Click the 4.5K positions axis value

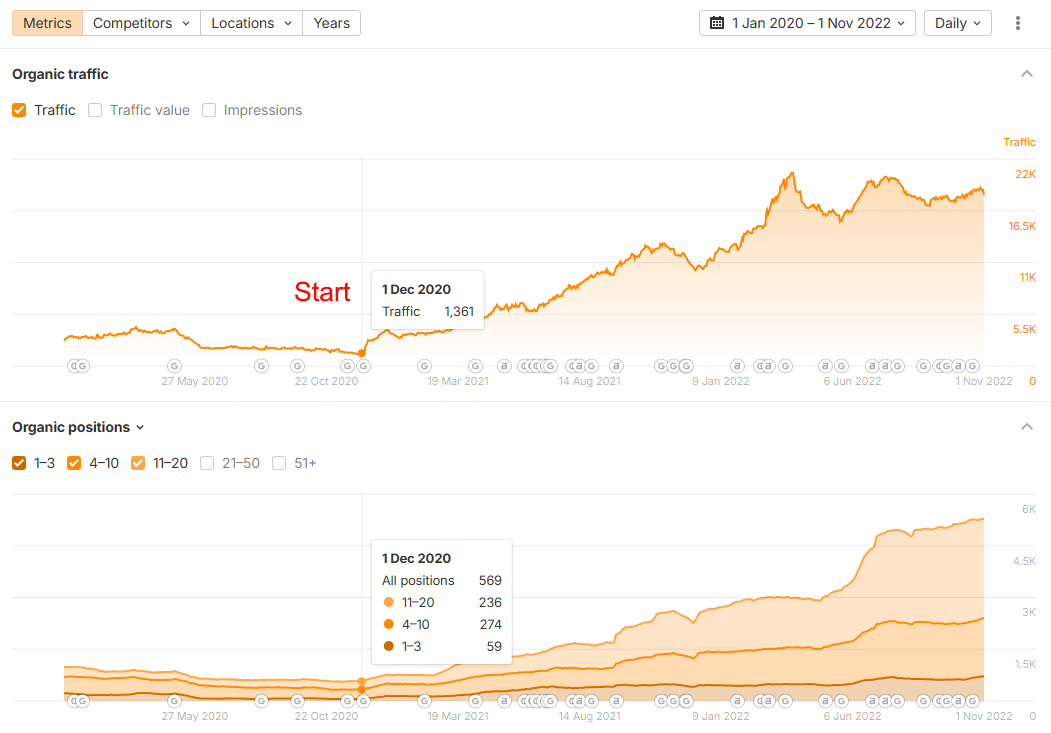click(x=1024, y=561)
